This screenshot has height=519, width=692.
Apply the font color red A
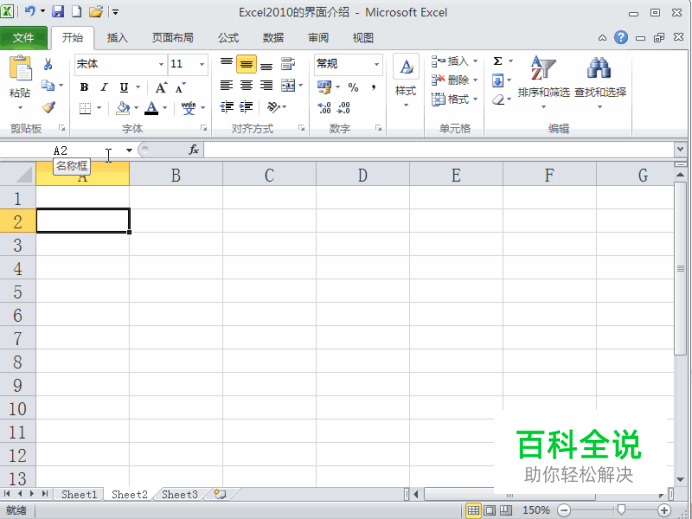pyautogui.click(x=151, y=108)
